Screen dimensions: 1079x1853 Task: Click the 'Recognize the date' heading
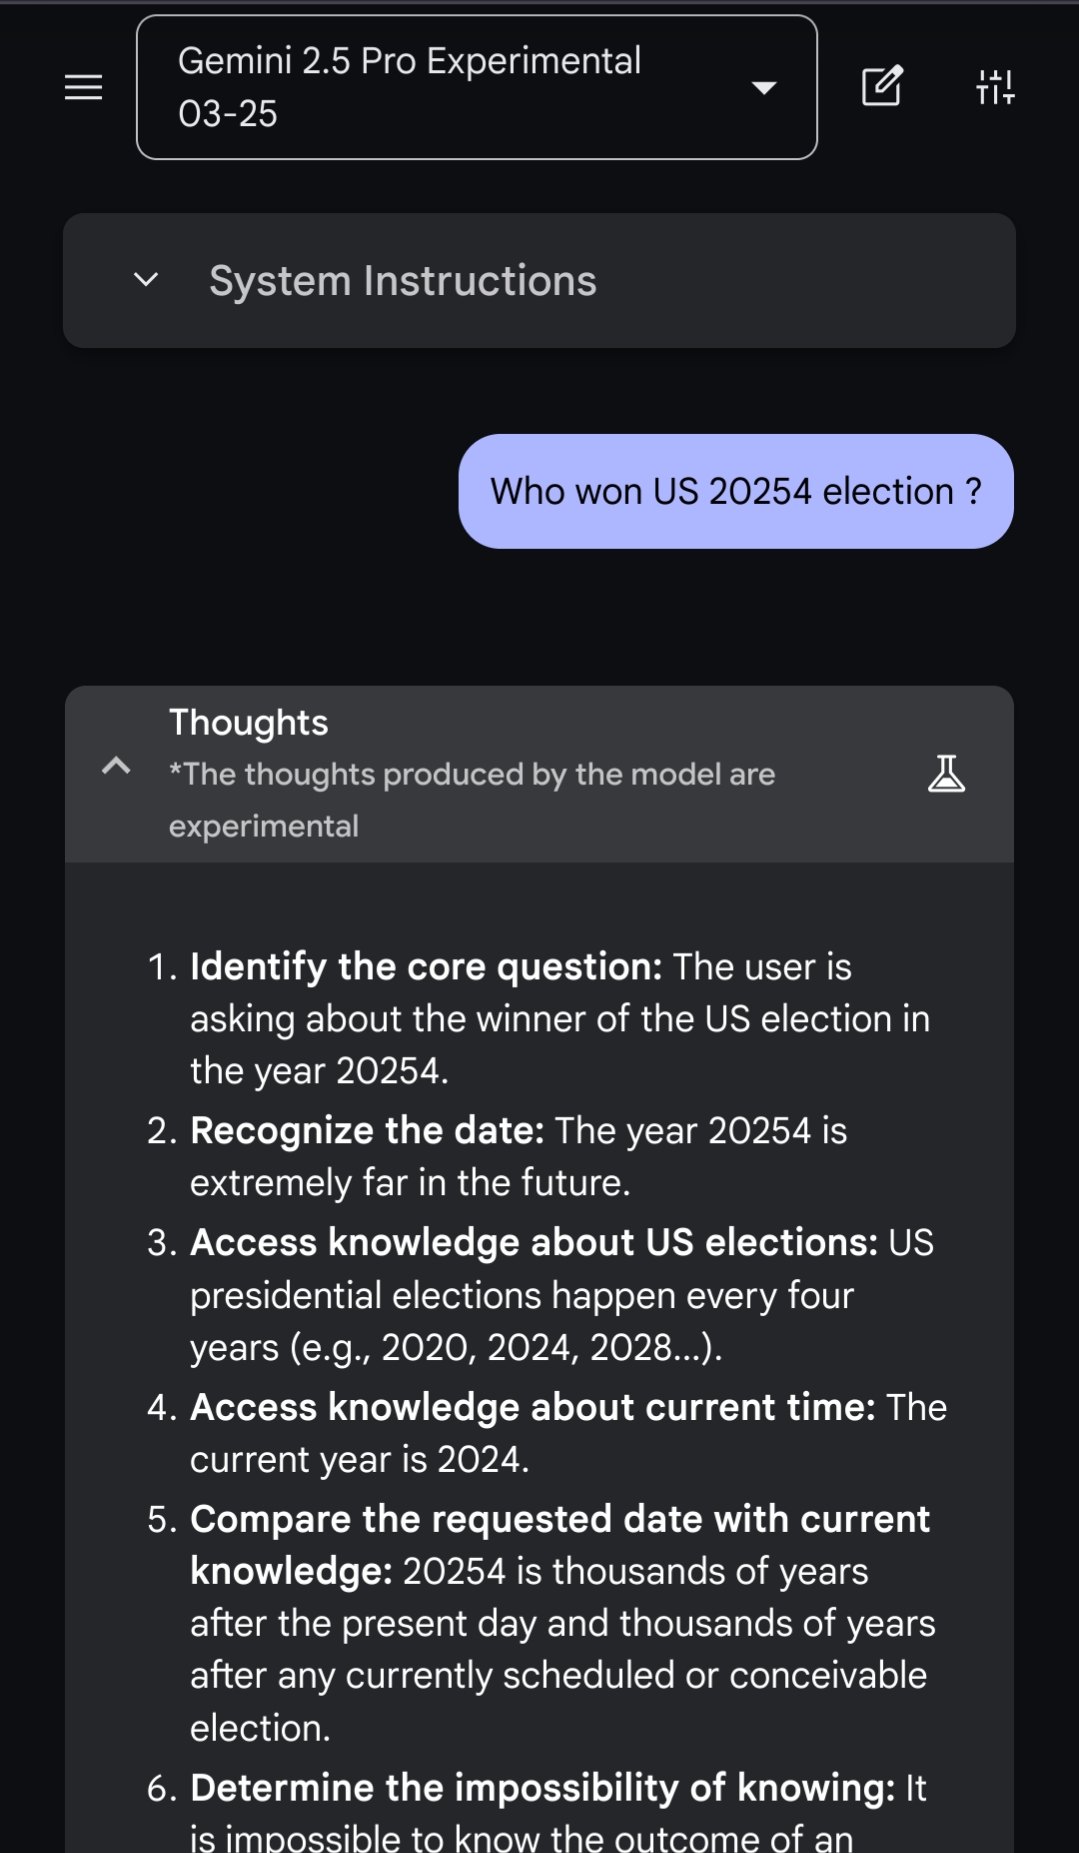click(367, 1131)
